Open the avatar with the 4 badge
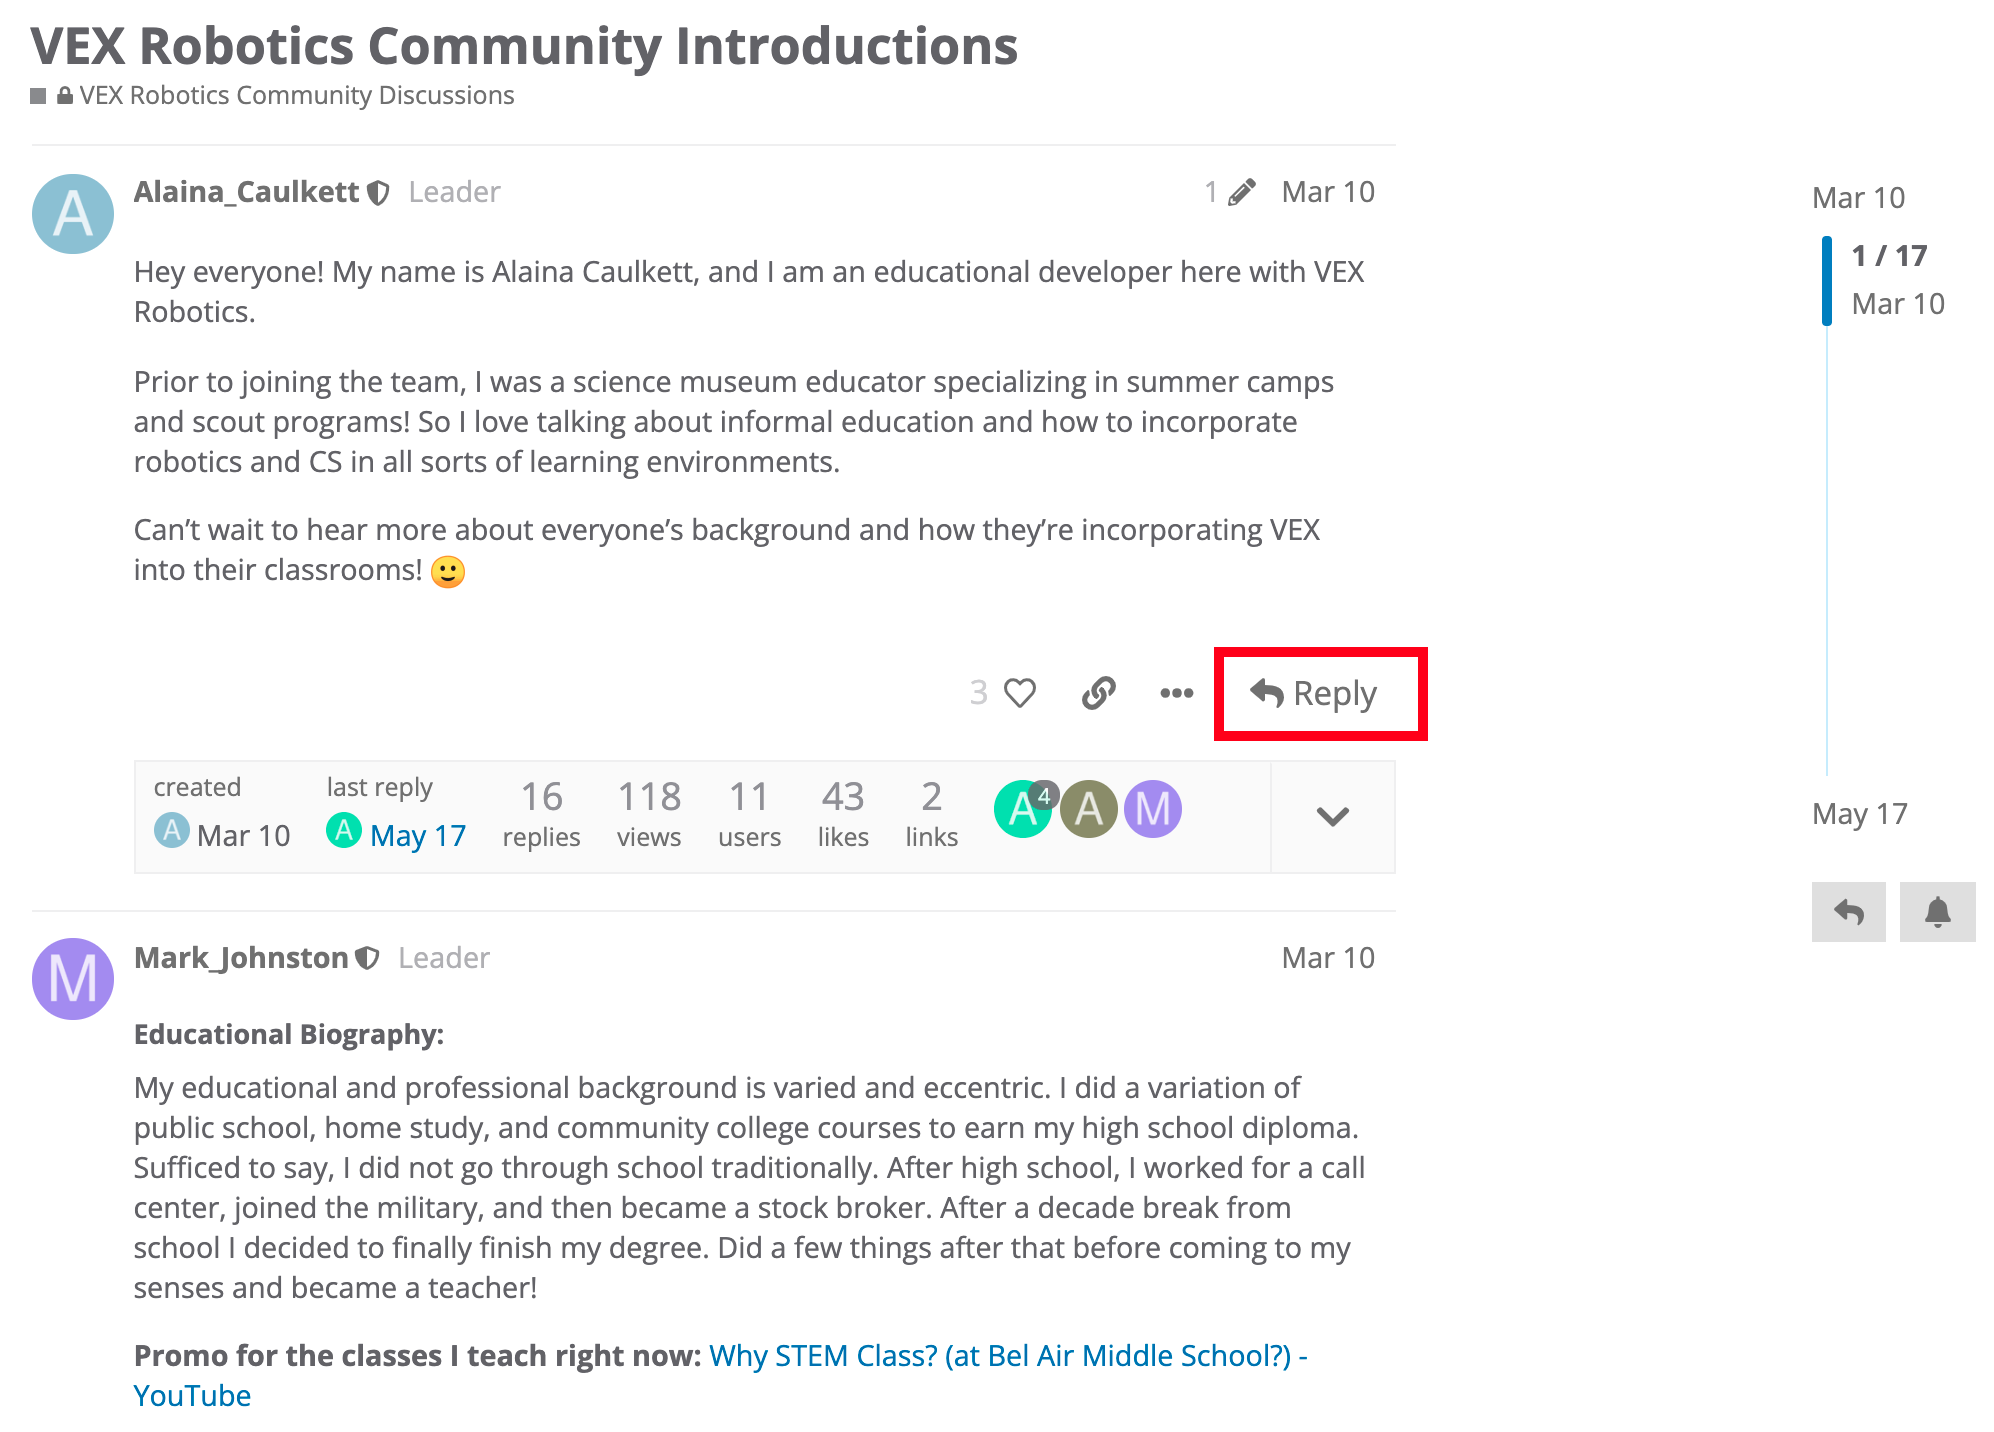This screenshot has width=1994, height=1432. click(1021, 809)
